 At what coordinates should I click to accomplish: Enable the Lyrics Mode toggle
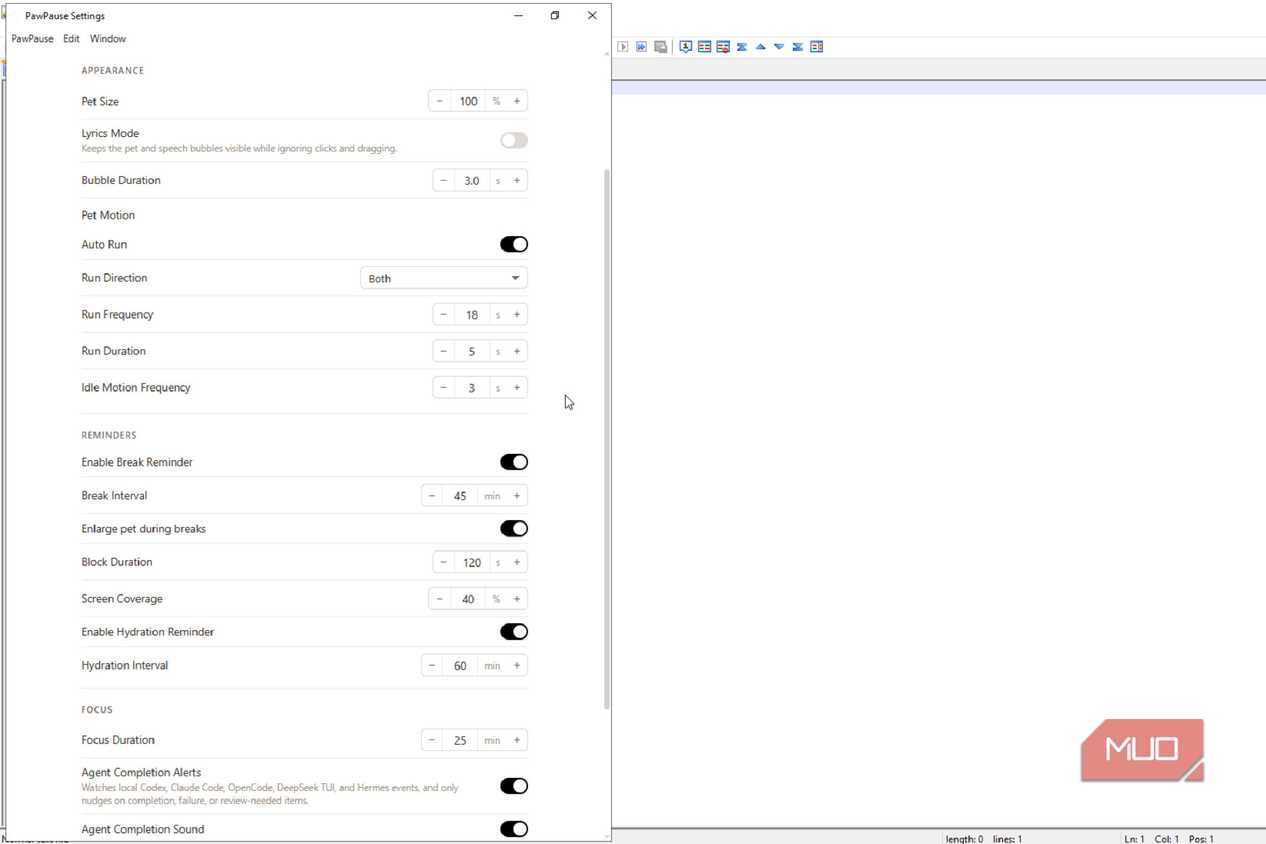coord(514,141)
